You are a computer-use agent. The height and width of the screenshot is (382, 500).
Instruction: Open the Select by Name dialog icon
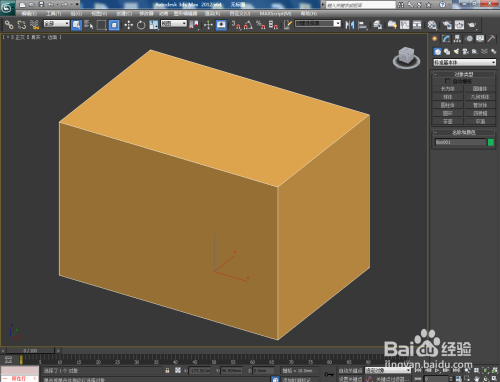(x=89, y=25)
